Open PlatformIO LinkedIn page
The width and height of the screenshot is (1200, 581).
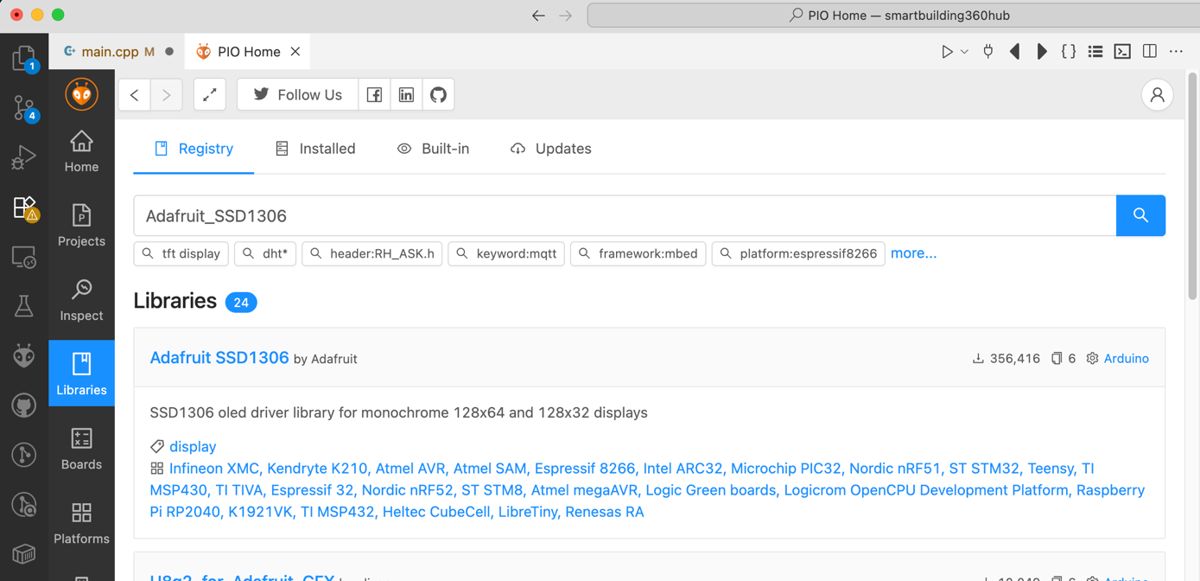tap(406, 95)
